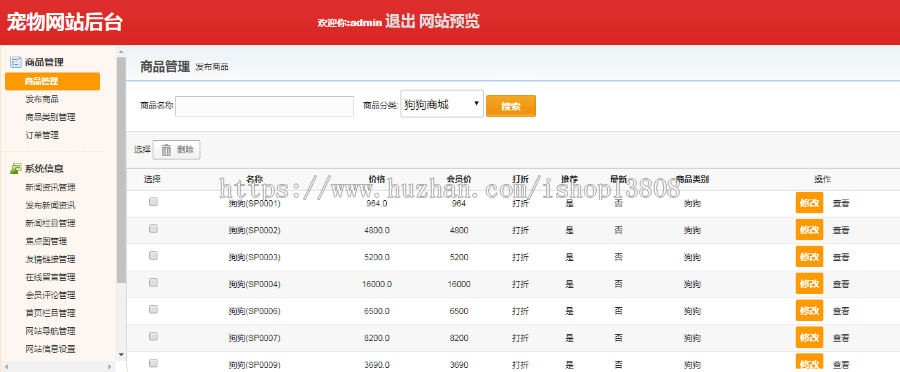The height and width of the screenshot is (372, 900).
Task: View details via 查看 for 狗狗(SP0002)
Action: pos(841,230)
